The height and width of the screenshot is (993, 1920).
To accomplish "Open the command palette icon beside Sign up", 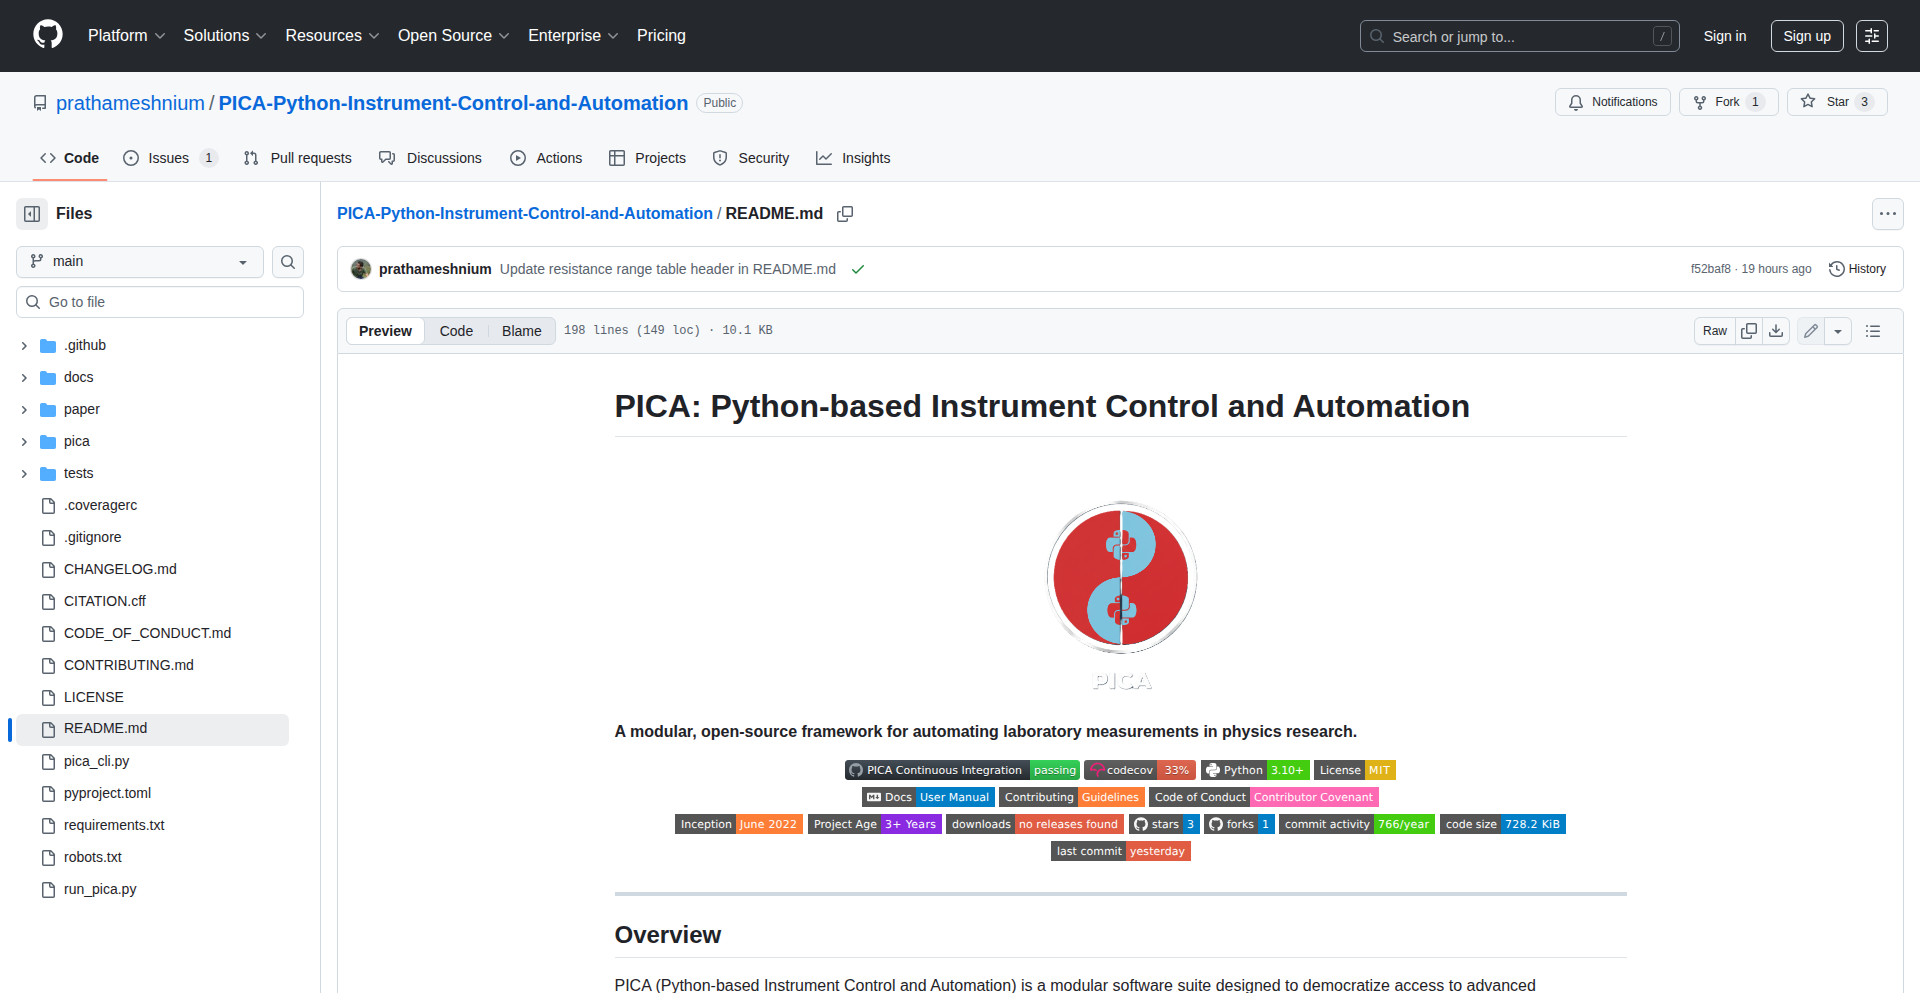I will 1872,35.
